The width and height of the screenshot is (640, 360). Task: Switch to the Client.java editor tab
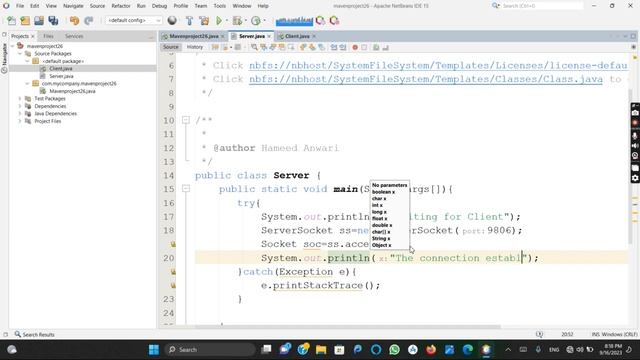point(297,36)
